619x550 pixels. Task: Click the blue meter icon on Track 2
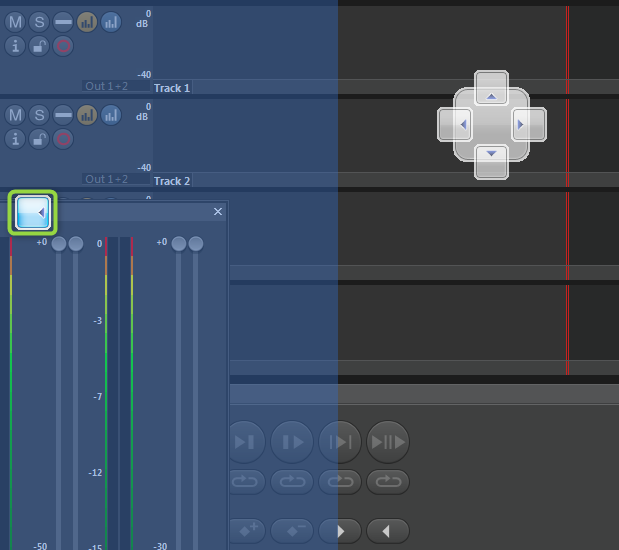point(111,115)
